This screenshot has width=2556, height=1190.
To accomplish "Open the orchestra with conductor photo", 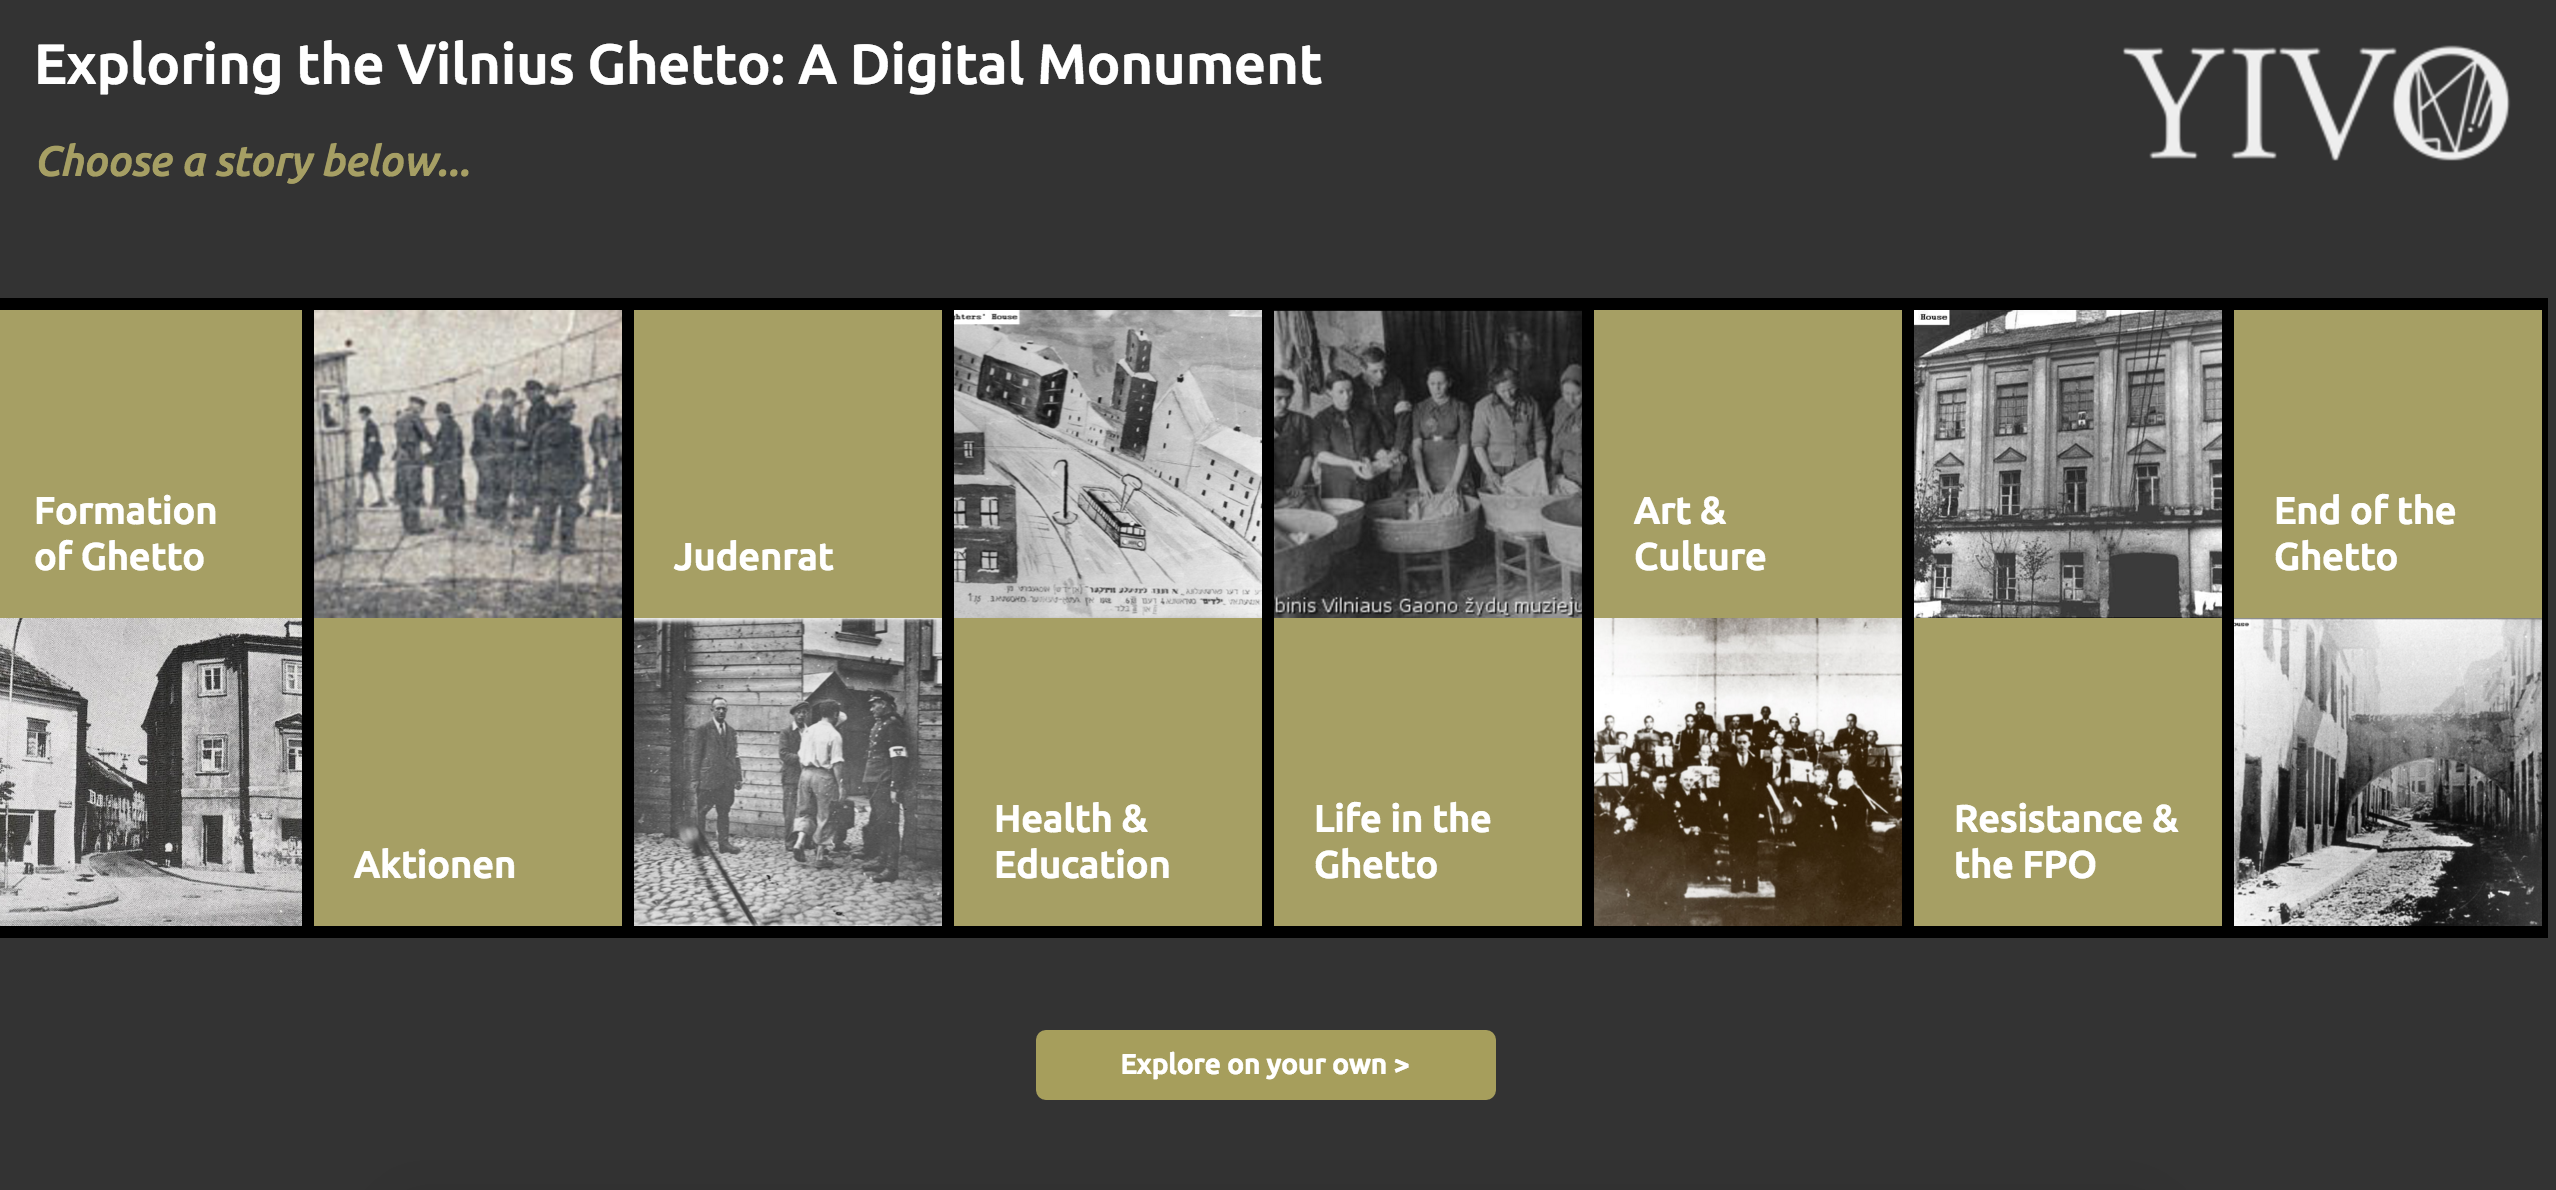I will [1747, 772].
